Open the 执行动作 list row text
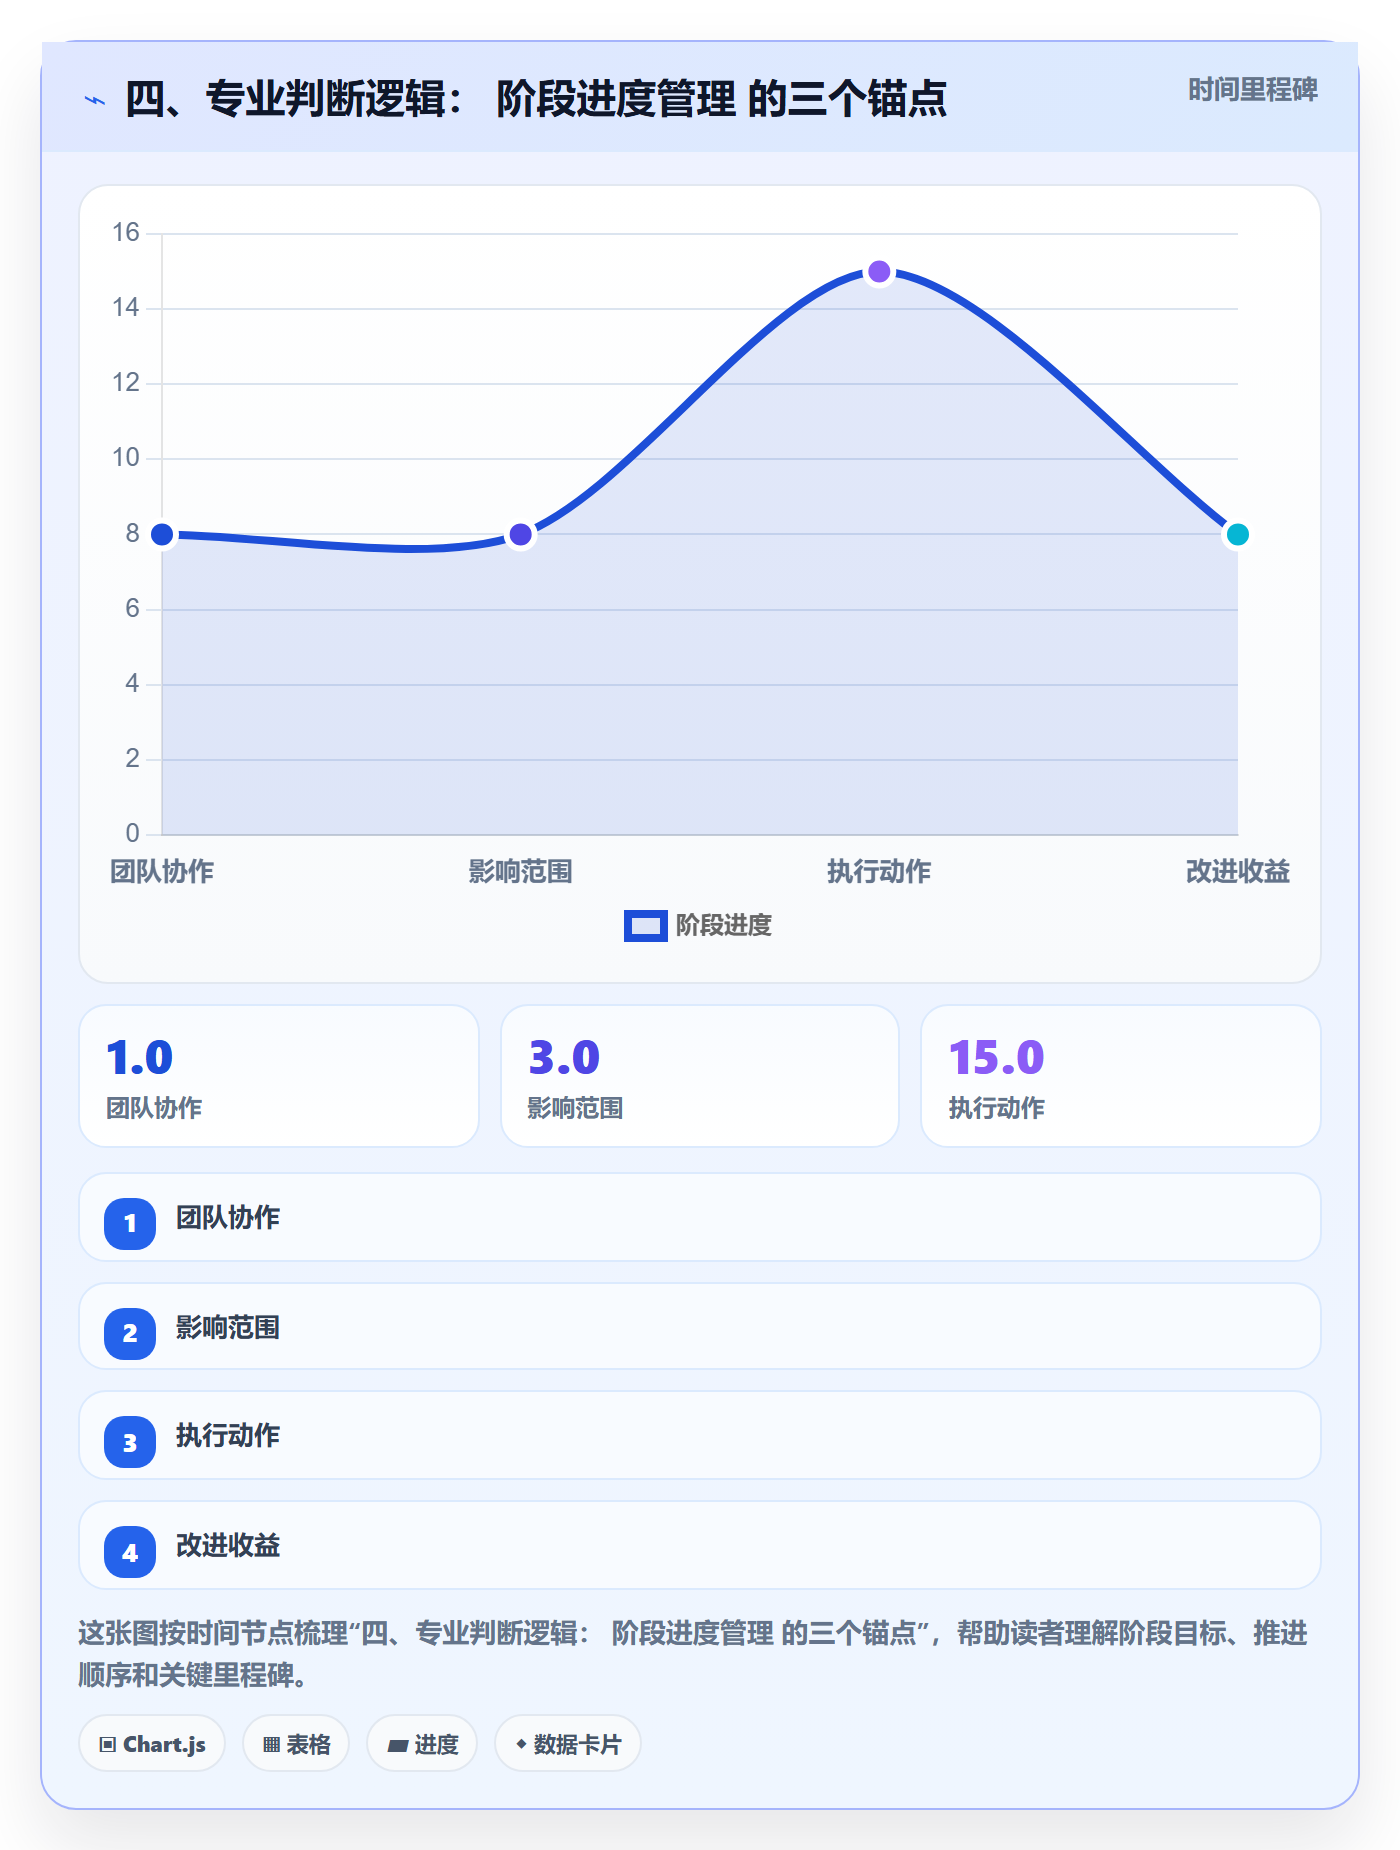 click(x=228, y=1436)
